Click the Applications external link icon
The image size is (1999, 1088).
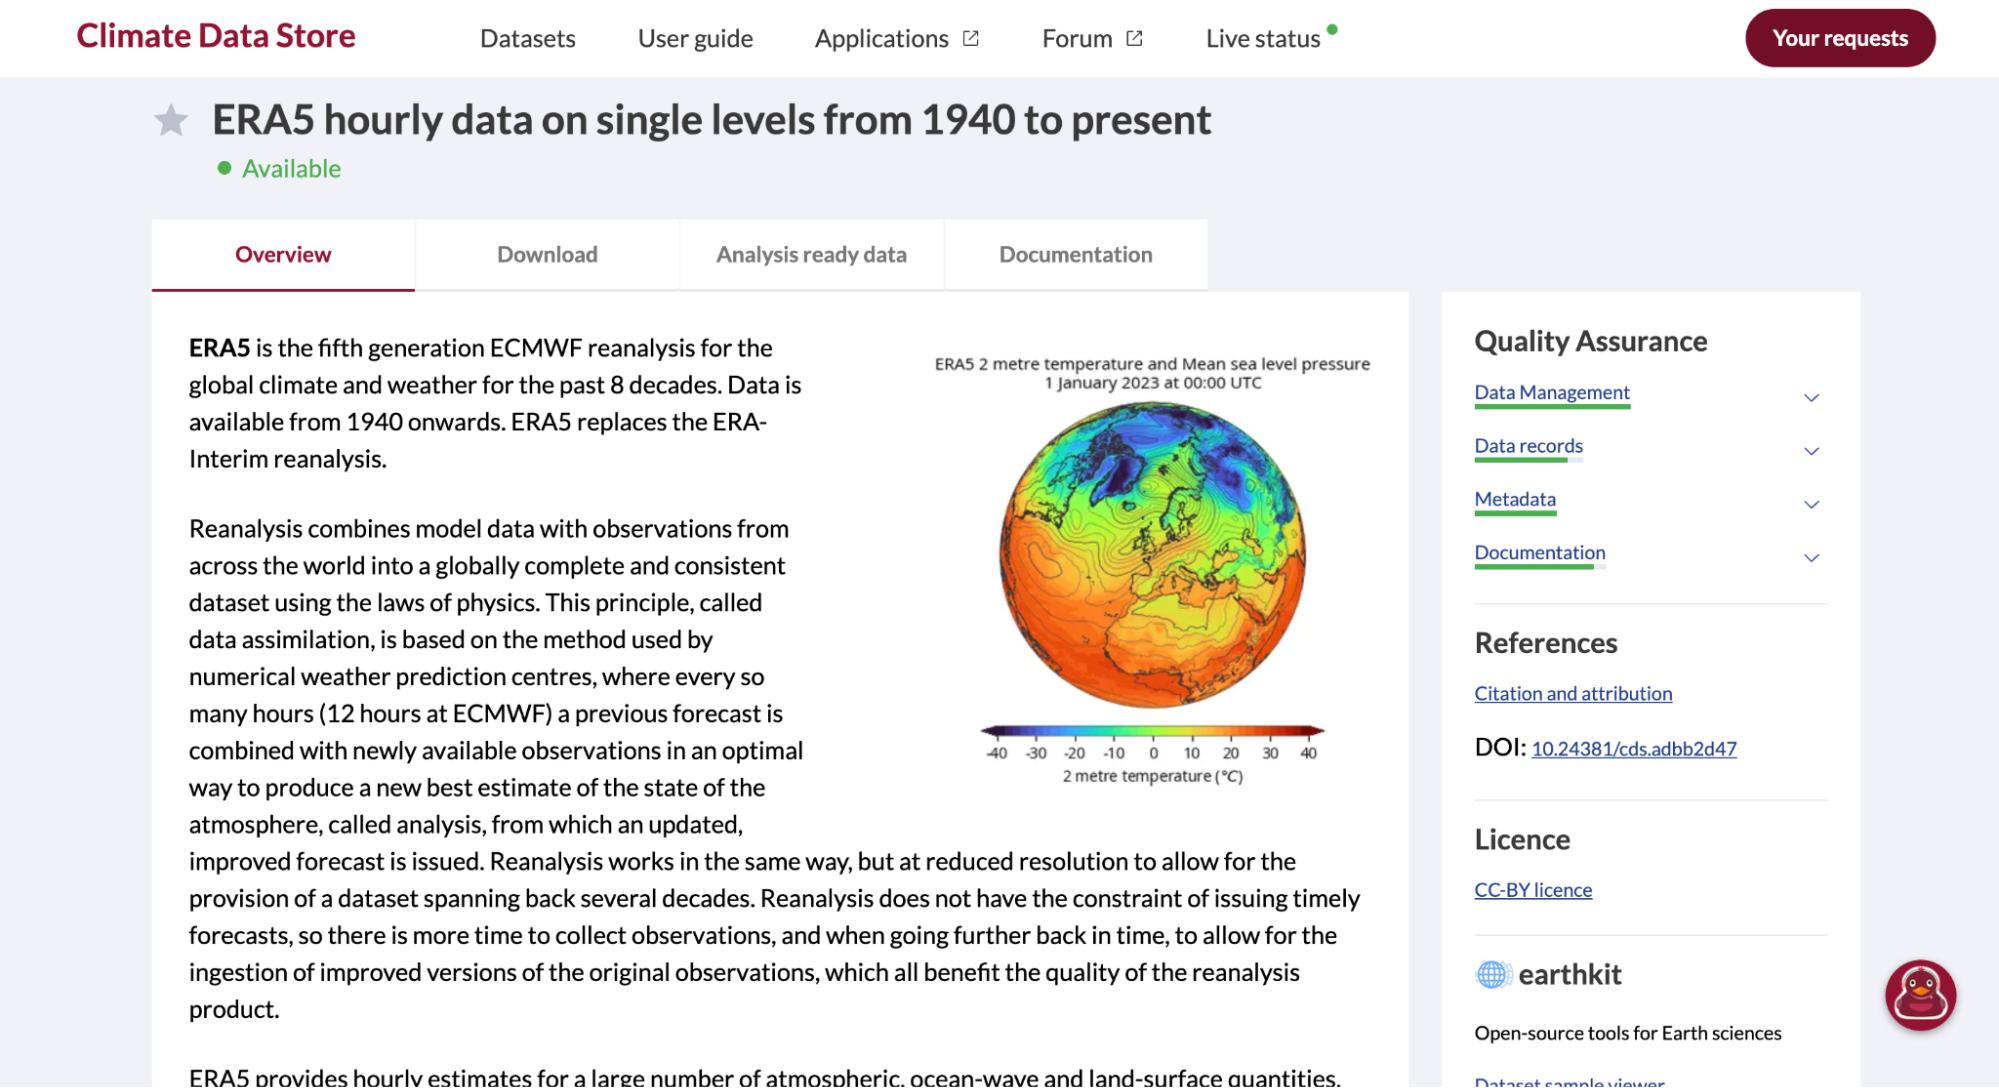(970, 38)
